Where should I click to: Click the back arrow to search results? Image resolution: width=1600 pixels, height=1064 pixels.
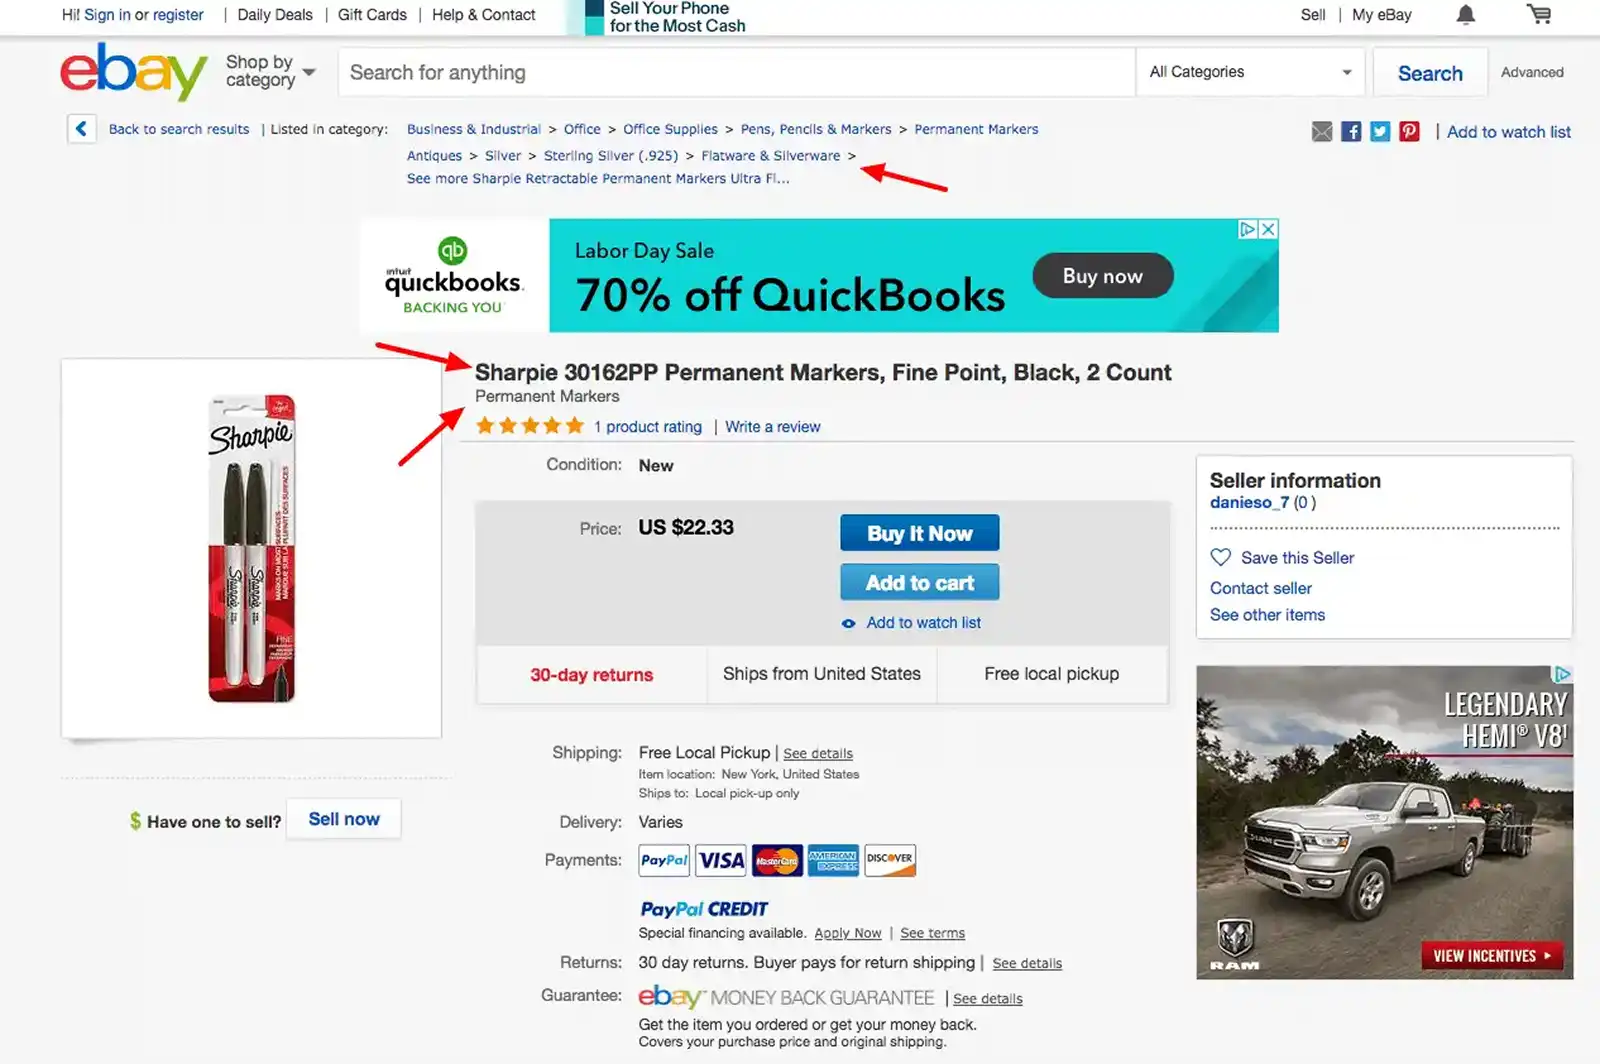(x=81, y=128)
